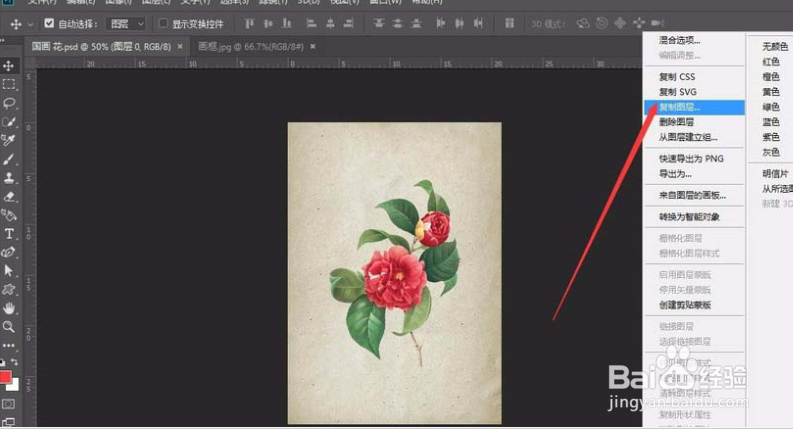Choose 从图层建立组... menu item
The height and width of the screenshot is (430, 793).
(694, 137)
